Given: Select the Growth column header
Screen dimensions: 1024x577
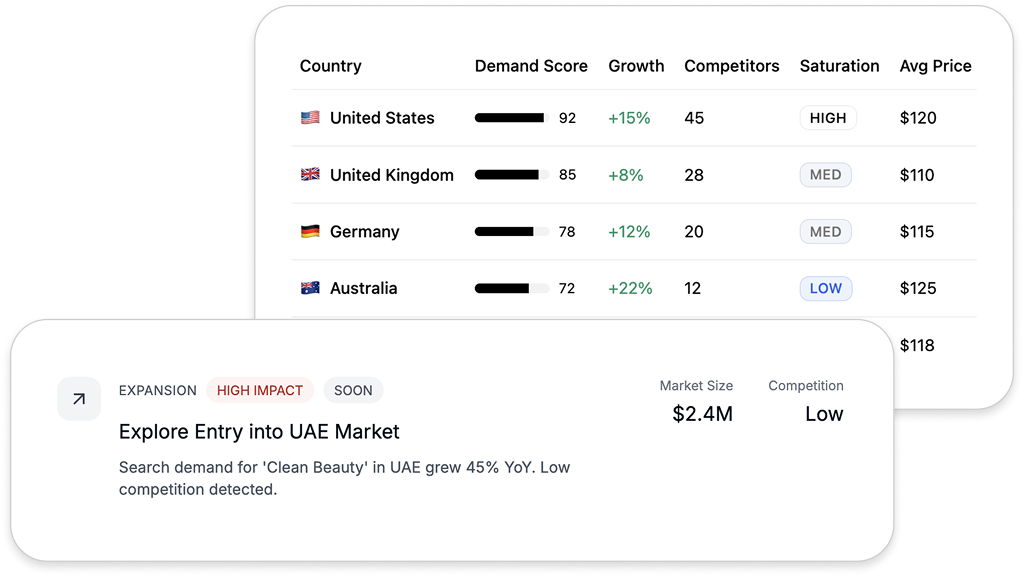Looking at the screenshot, I should click(636, 66).
